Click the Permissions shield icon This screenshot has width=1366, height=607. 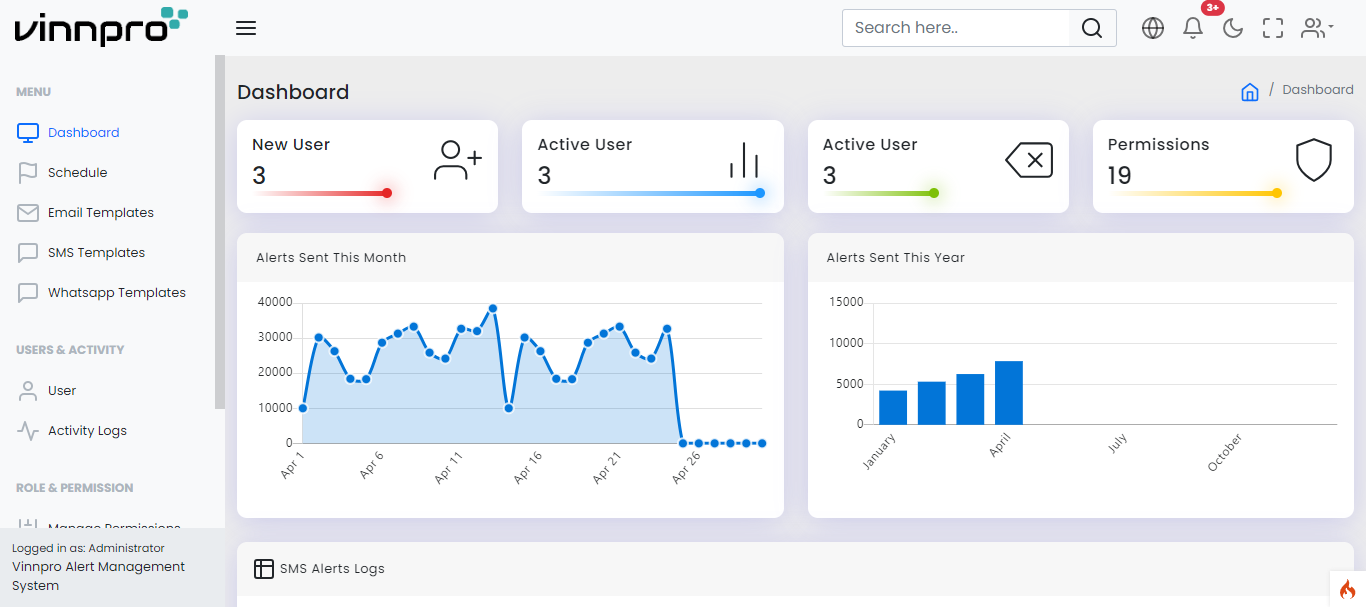click(x=1314, y=160)
